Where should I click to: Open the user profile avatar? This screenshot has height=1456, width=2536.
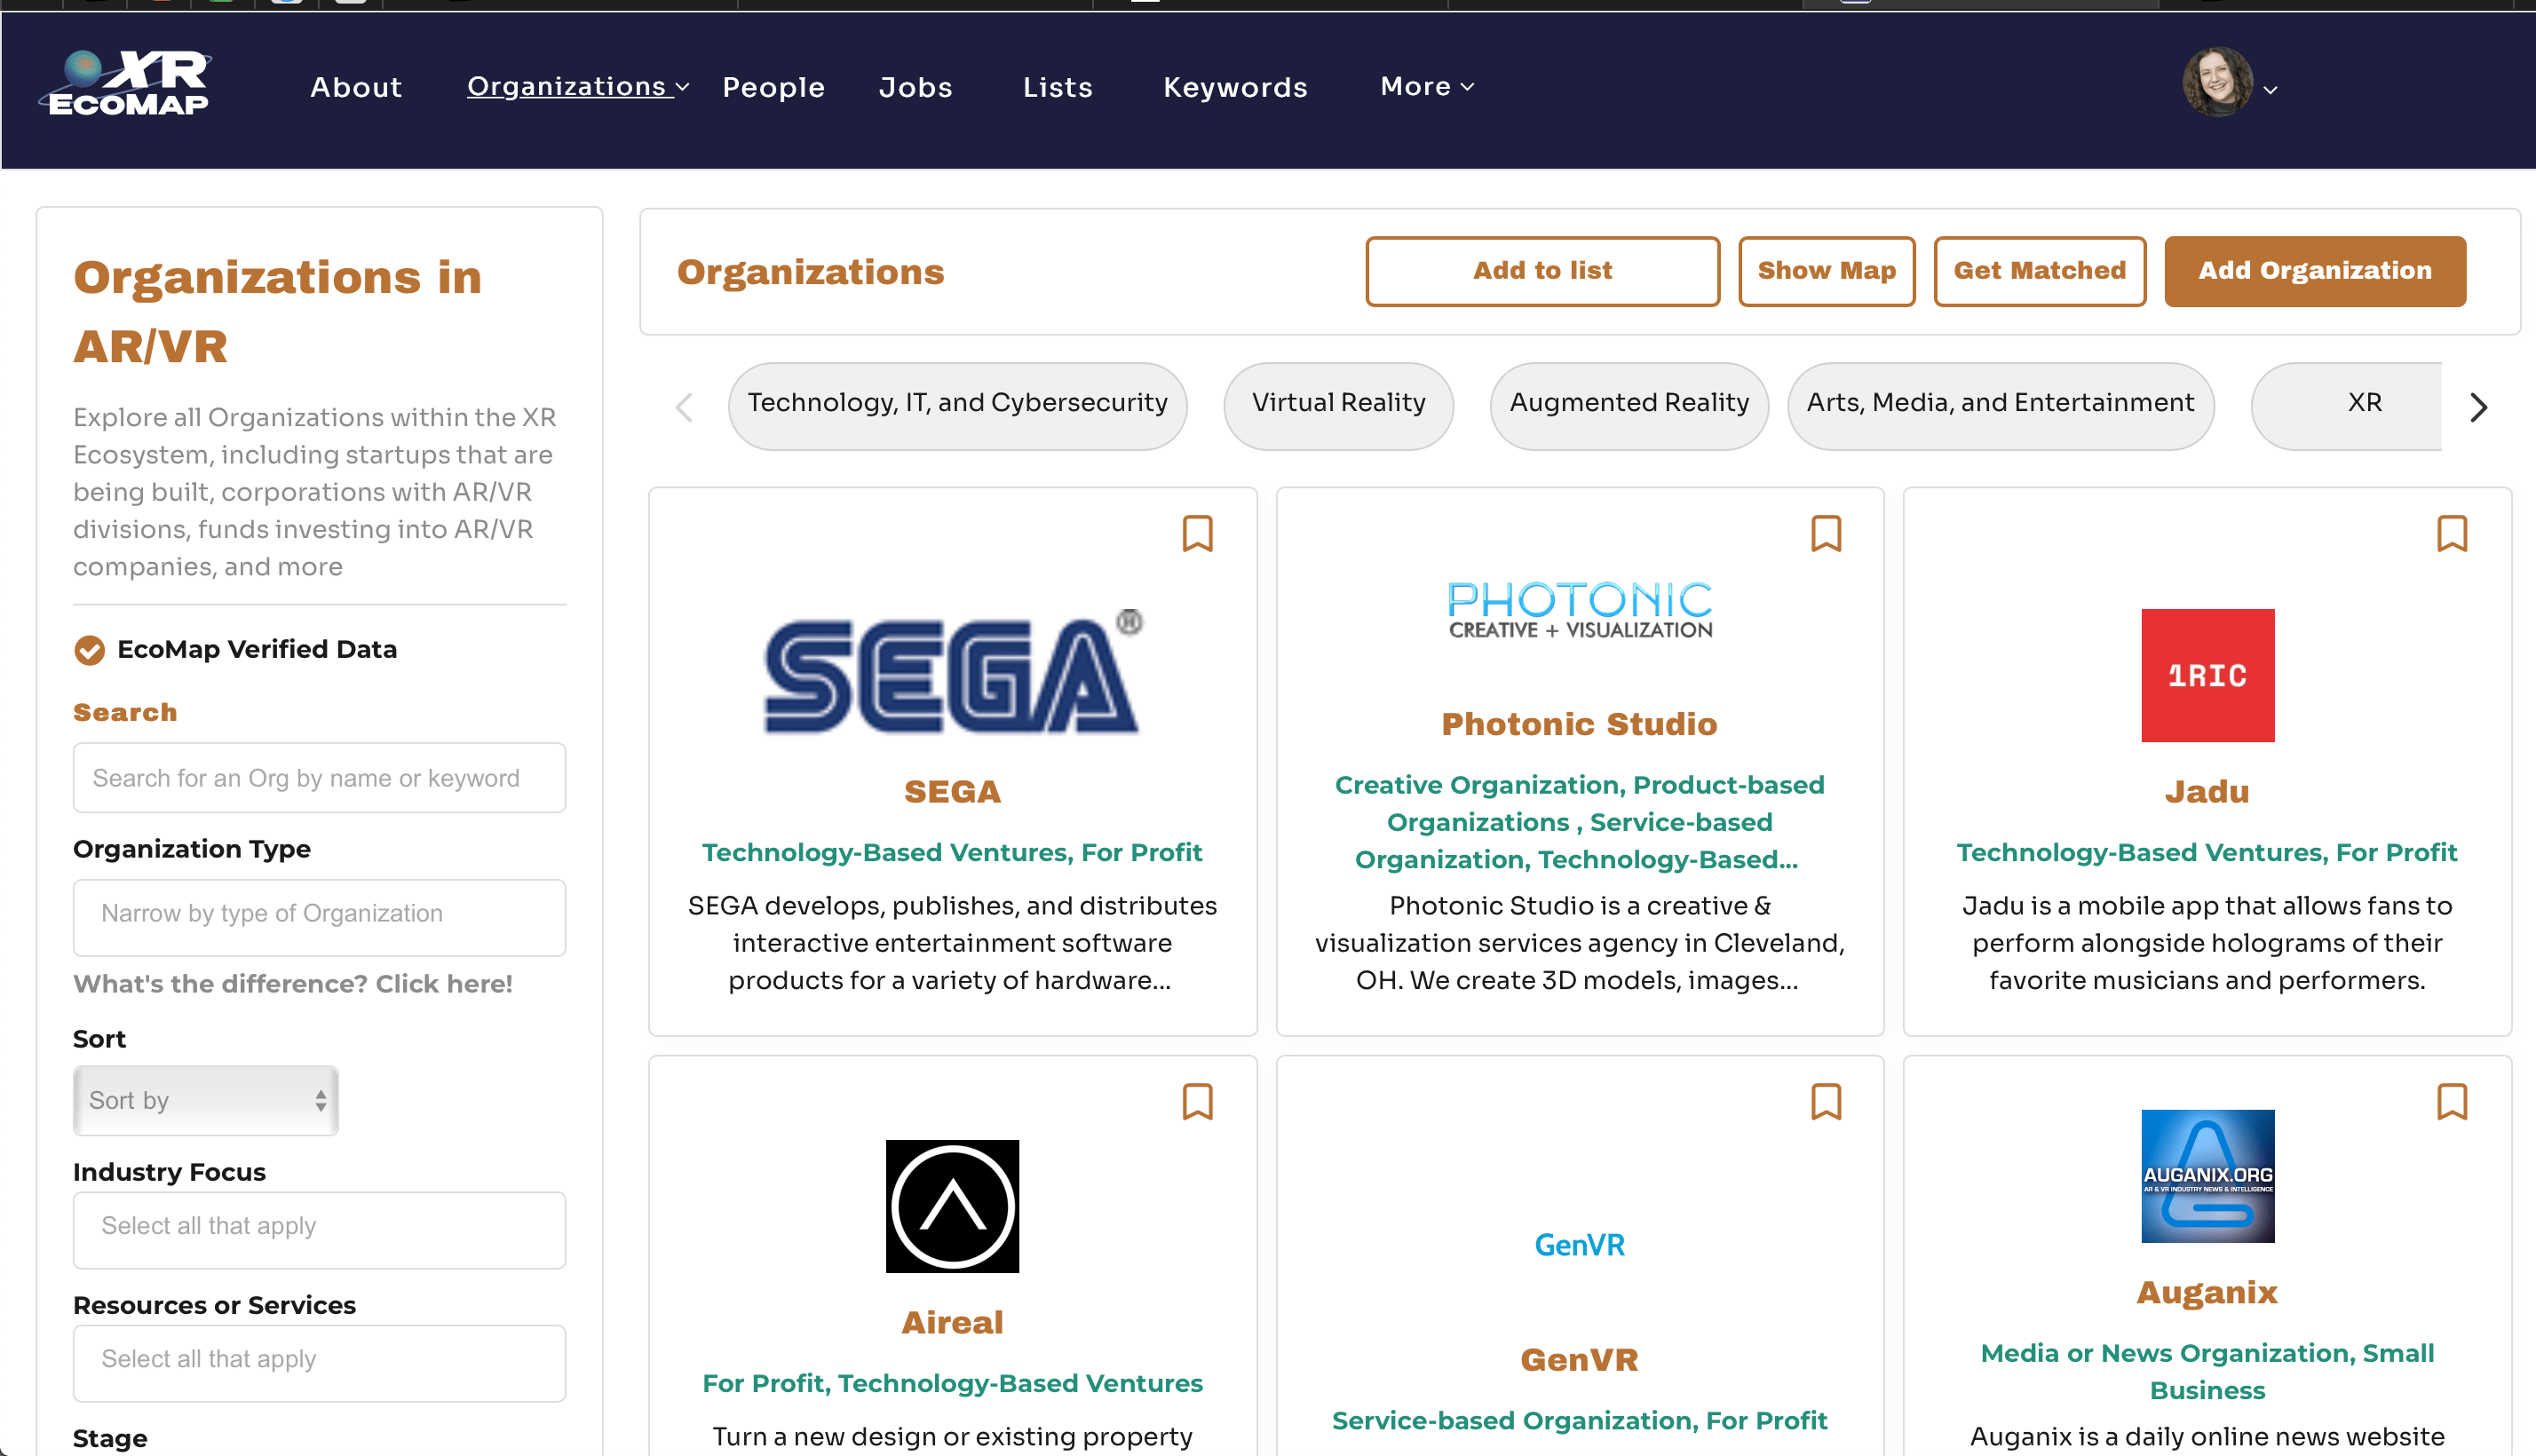coord(2217,83)
